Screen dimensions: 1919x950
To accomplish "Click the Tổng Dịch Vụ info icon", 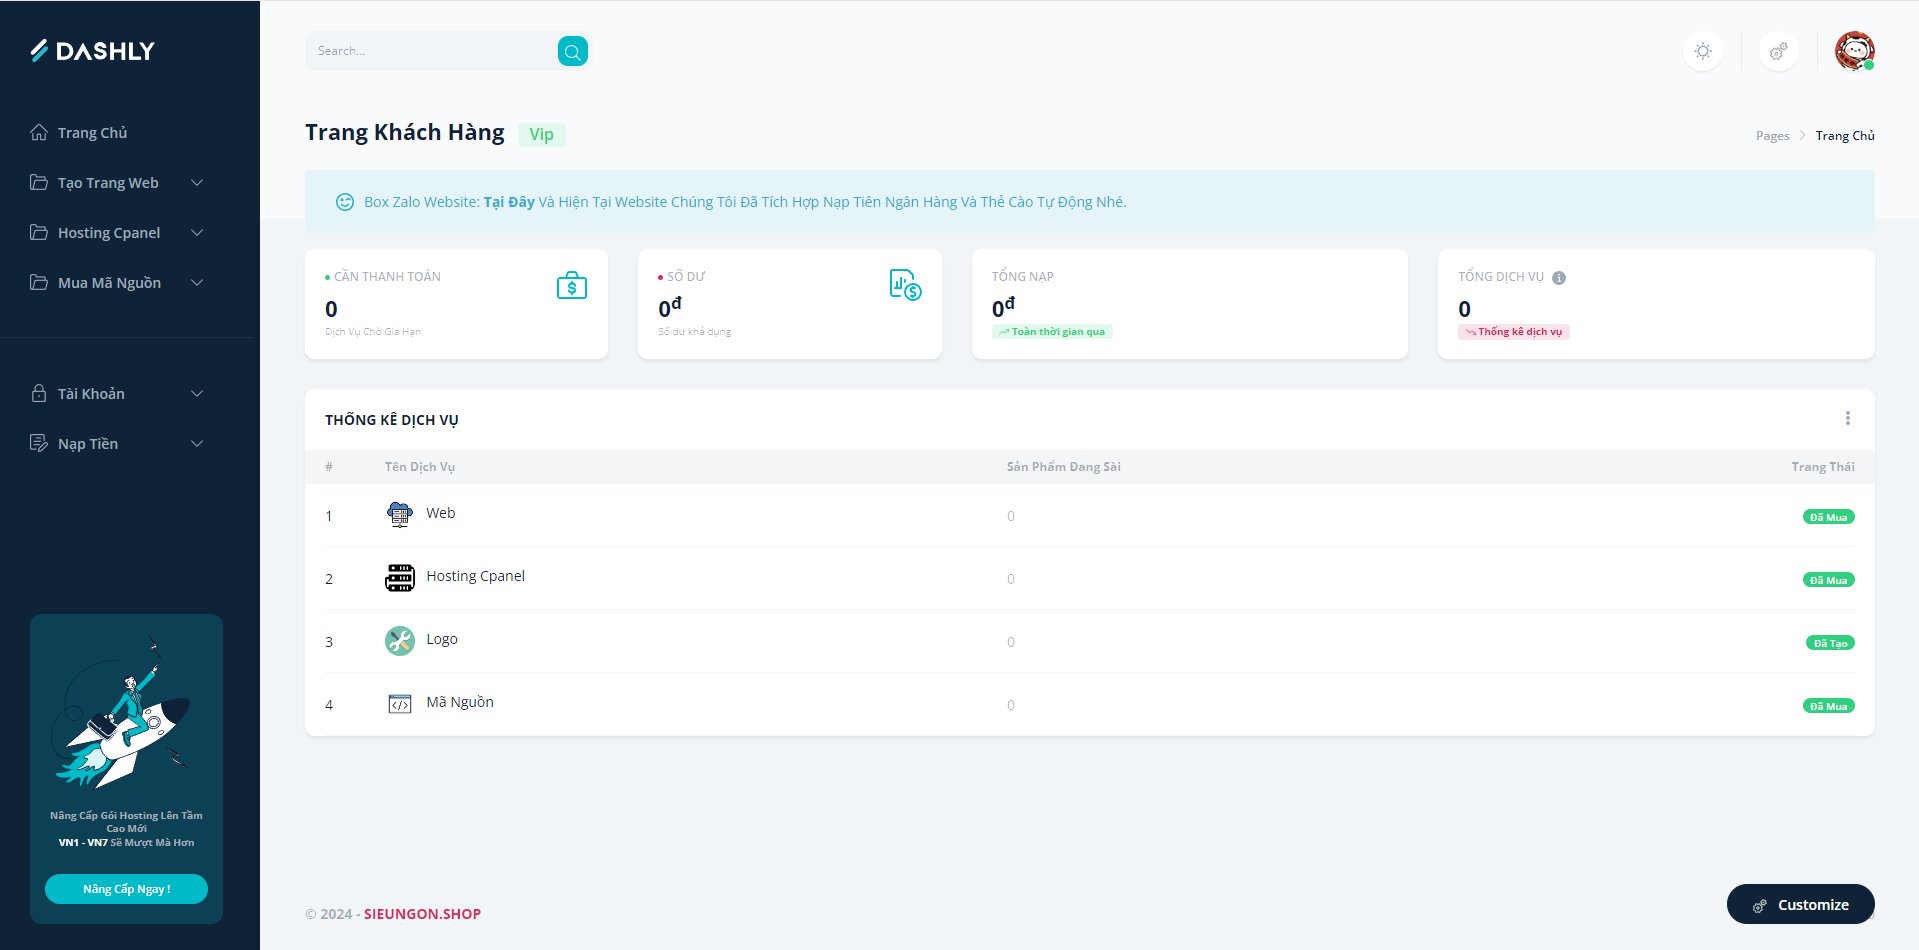I will coord(1559,278).
